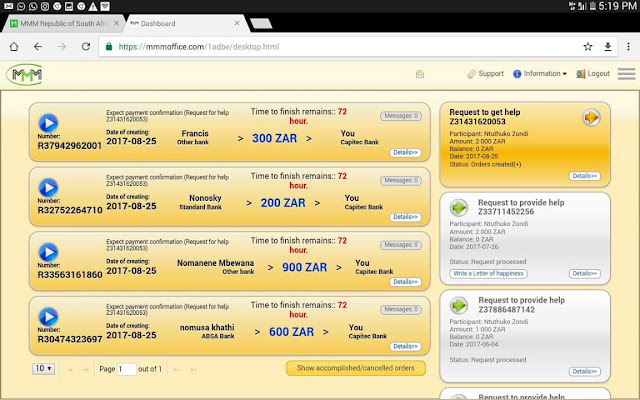Bookmark the page with the star icon
This screenshot has height=400, width=640.
(588, 47)
